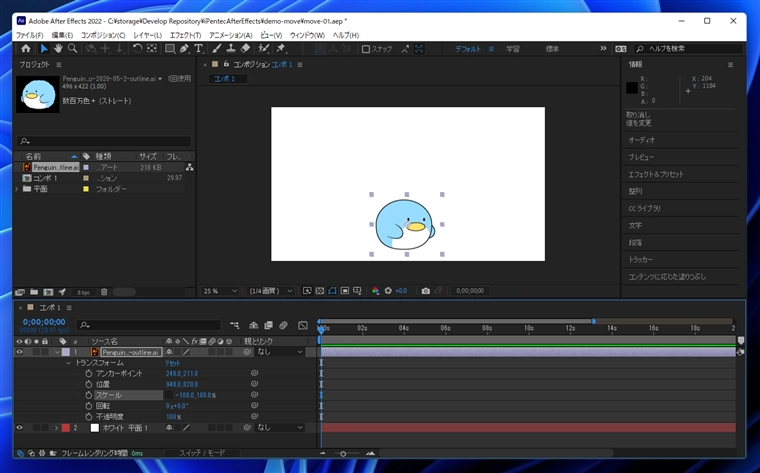Select the Pen tool
The height and width of the screenshot is (473, 760).
click(x=184, y=48)
